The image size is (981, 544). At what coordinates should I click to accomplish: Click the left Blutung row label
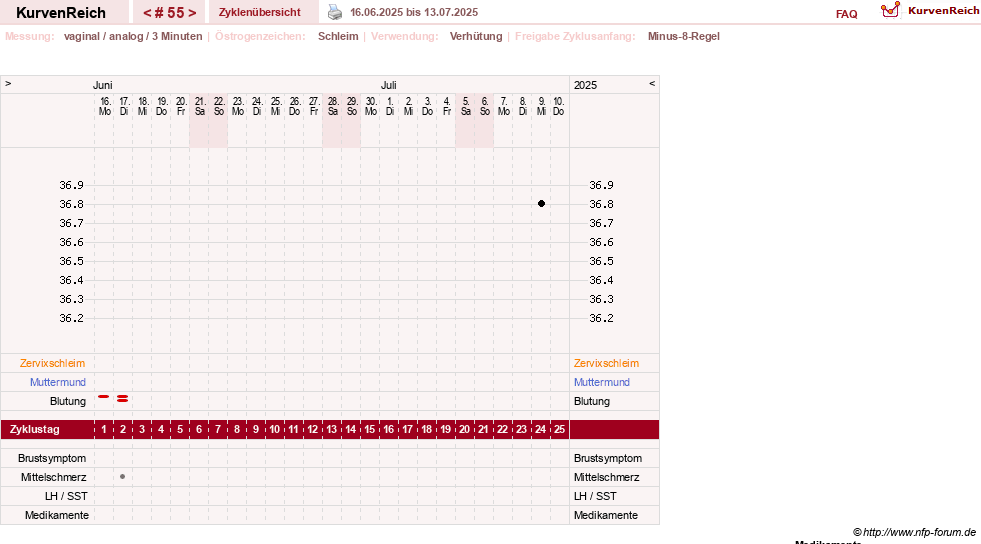[x=68, y=401]
